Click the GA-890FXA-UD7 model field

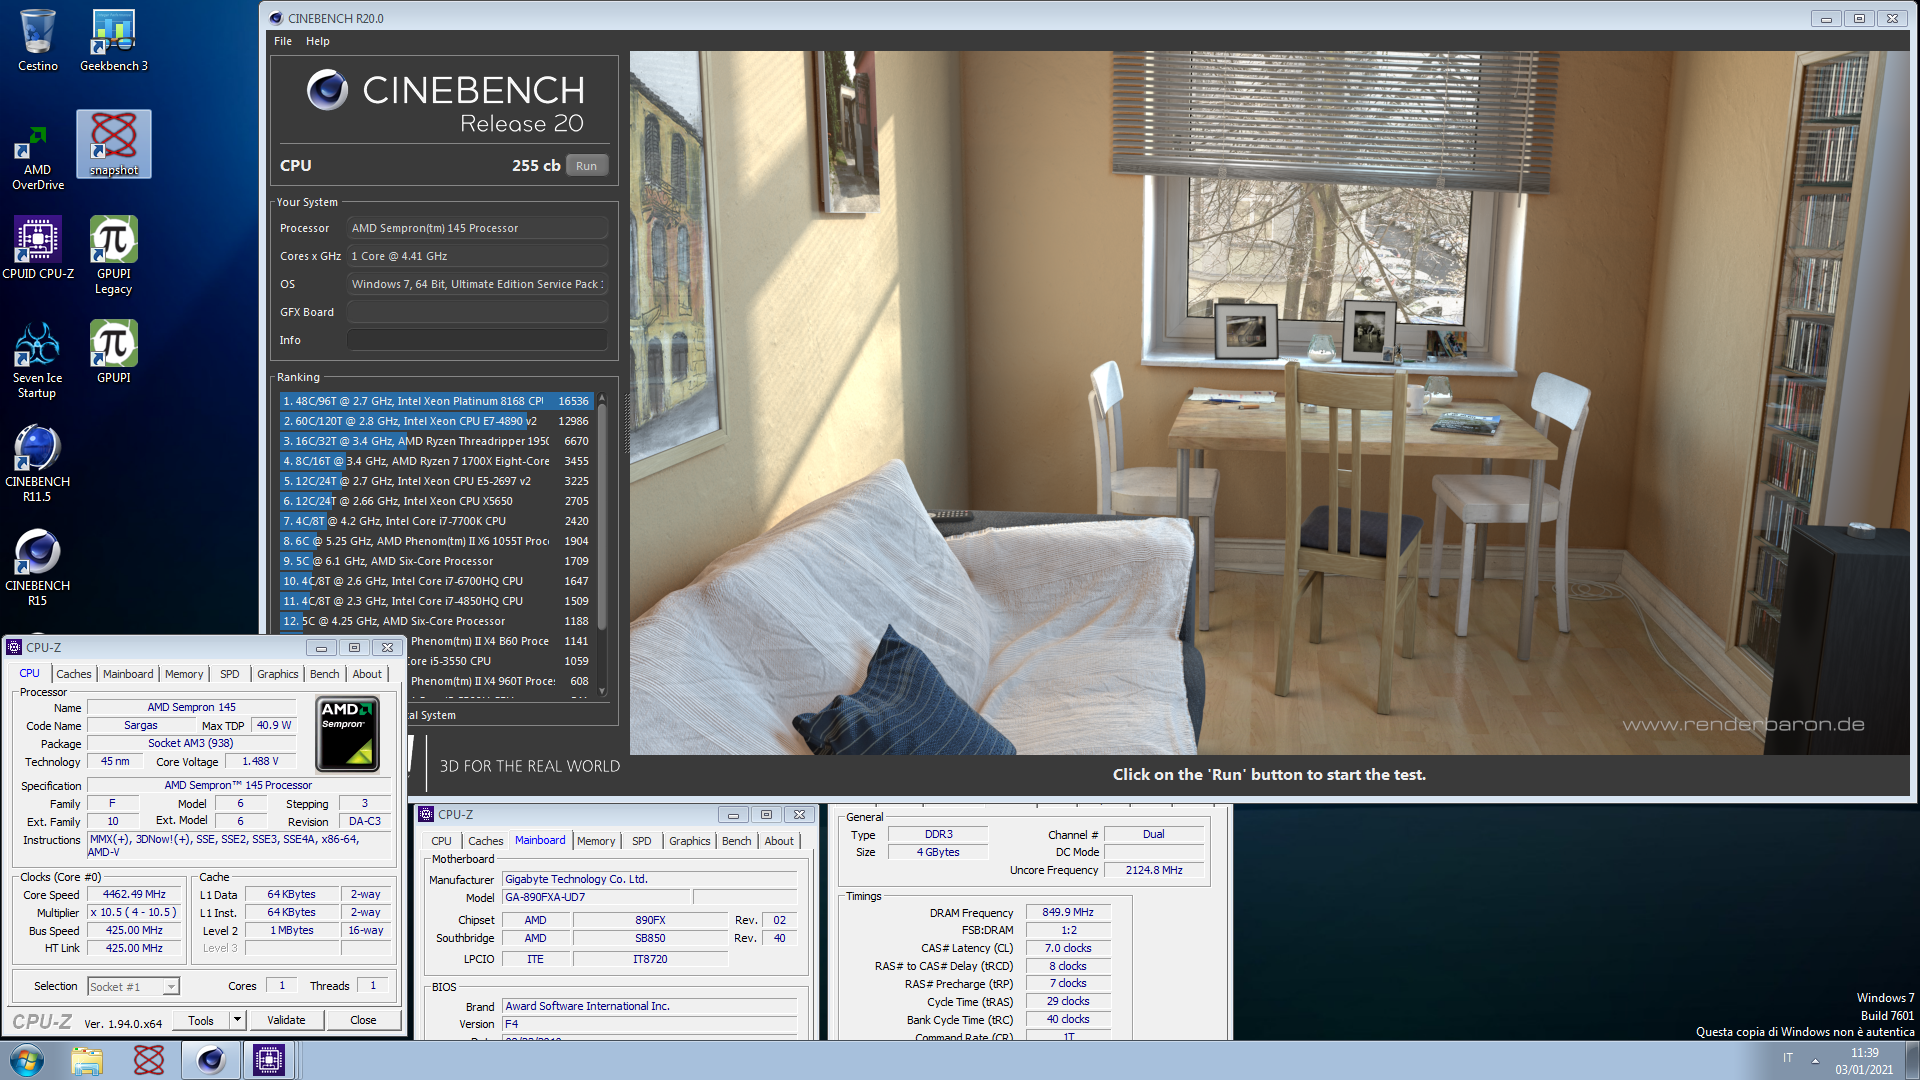(597, 898)
